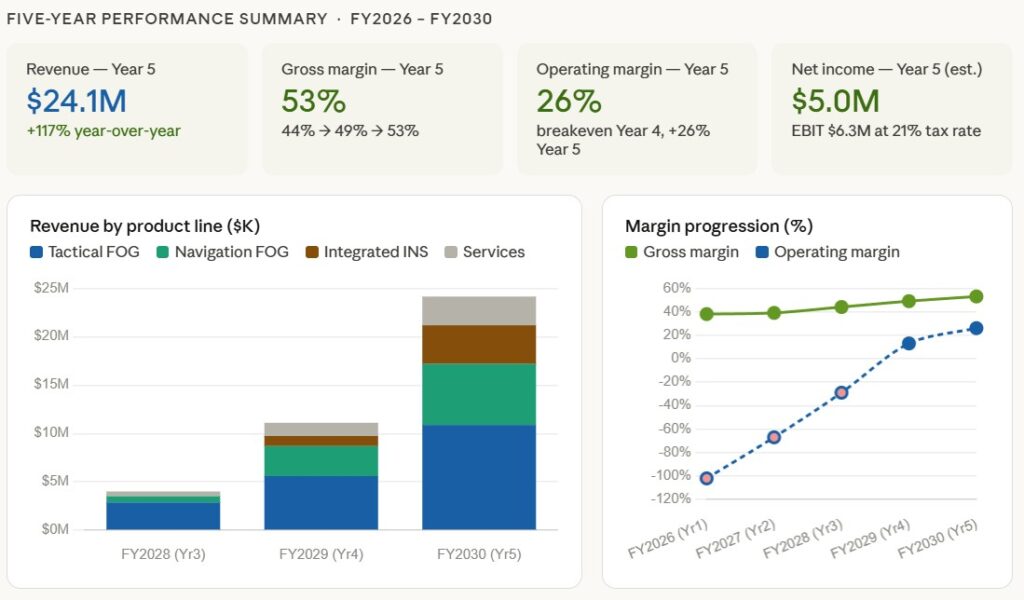Click the Integrated INS brown legend swatch
Image resolution: width=1024 pixels, height=600 pixels.
312,252
